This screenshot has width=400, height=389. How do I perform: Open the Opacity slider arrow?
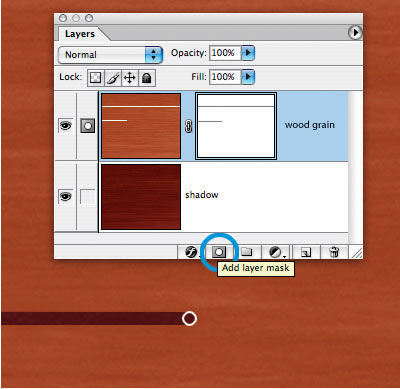pos(248,53)
